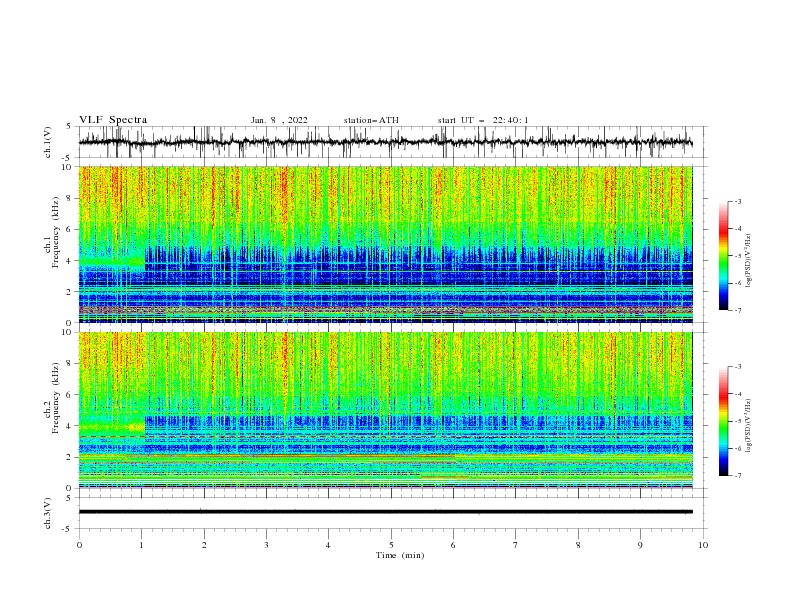792x612 pixels.
Task: Click inside the ch.1 spectrogram panel
Action: (385, 244)
